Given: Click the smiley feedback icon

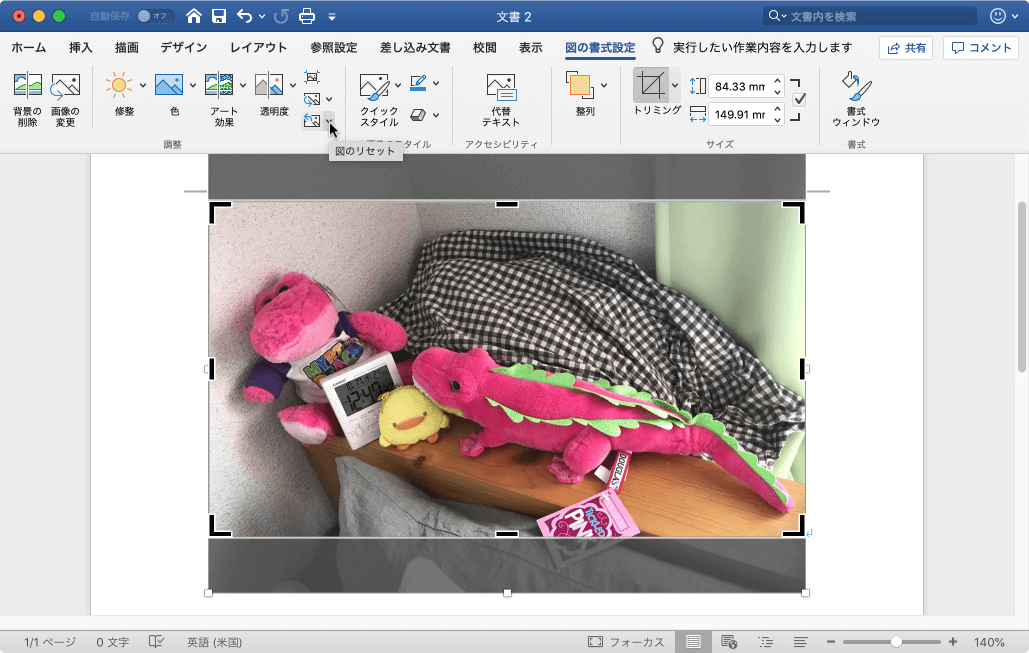Looking at the screenshot, I should coord(998,16).
